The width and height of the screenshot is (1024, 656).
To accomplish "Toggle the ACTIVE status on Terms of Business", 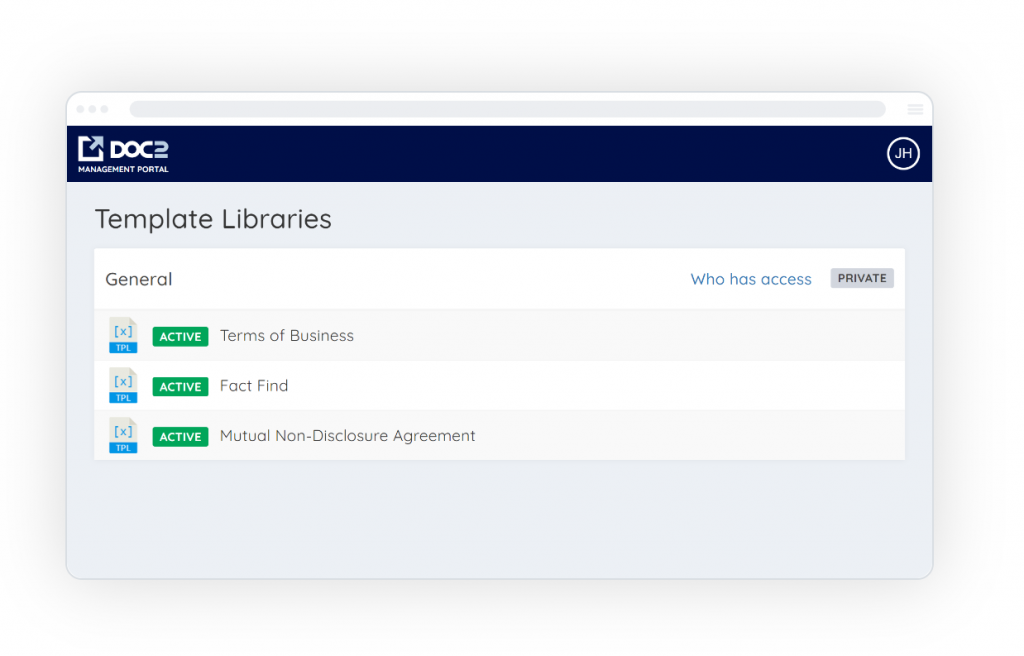I will point(180,336).
